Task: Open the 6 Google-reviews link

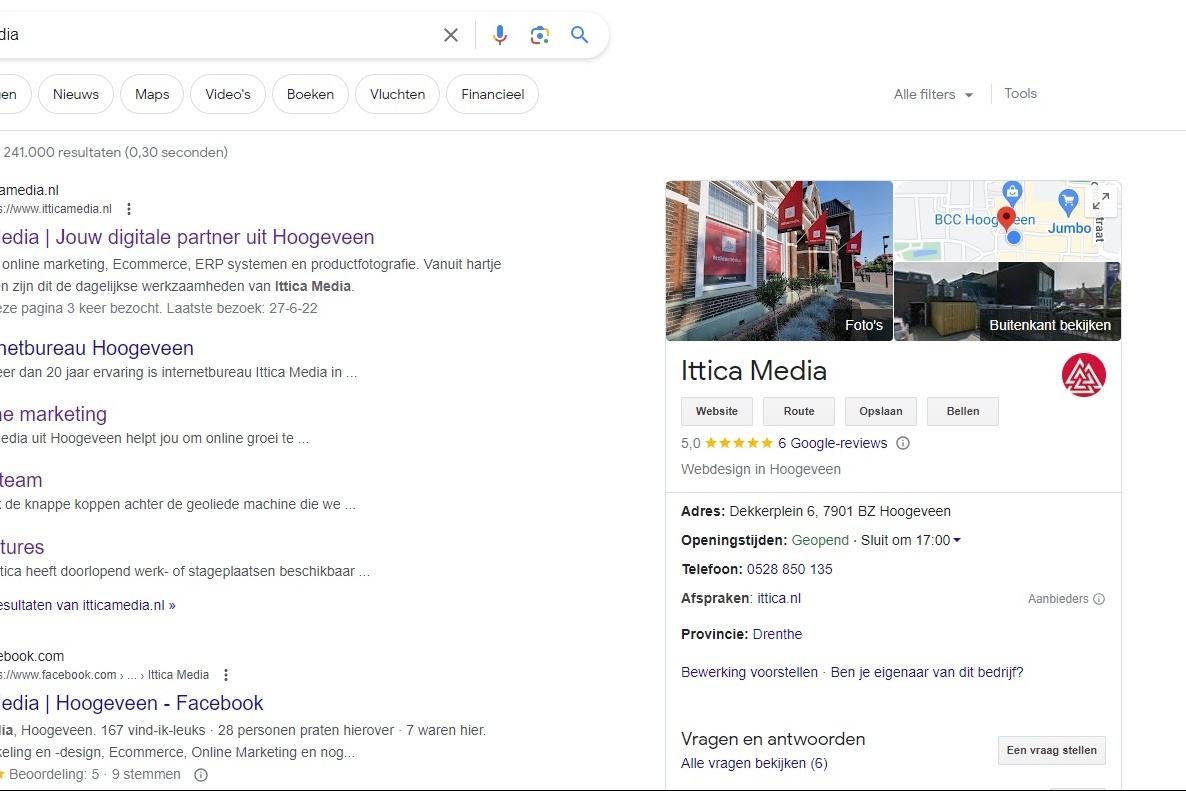Action: [x=832, y=443]
